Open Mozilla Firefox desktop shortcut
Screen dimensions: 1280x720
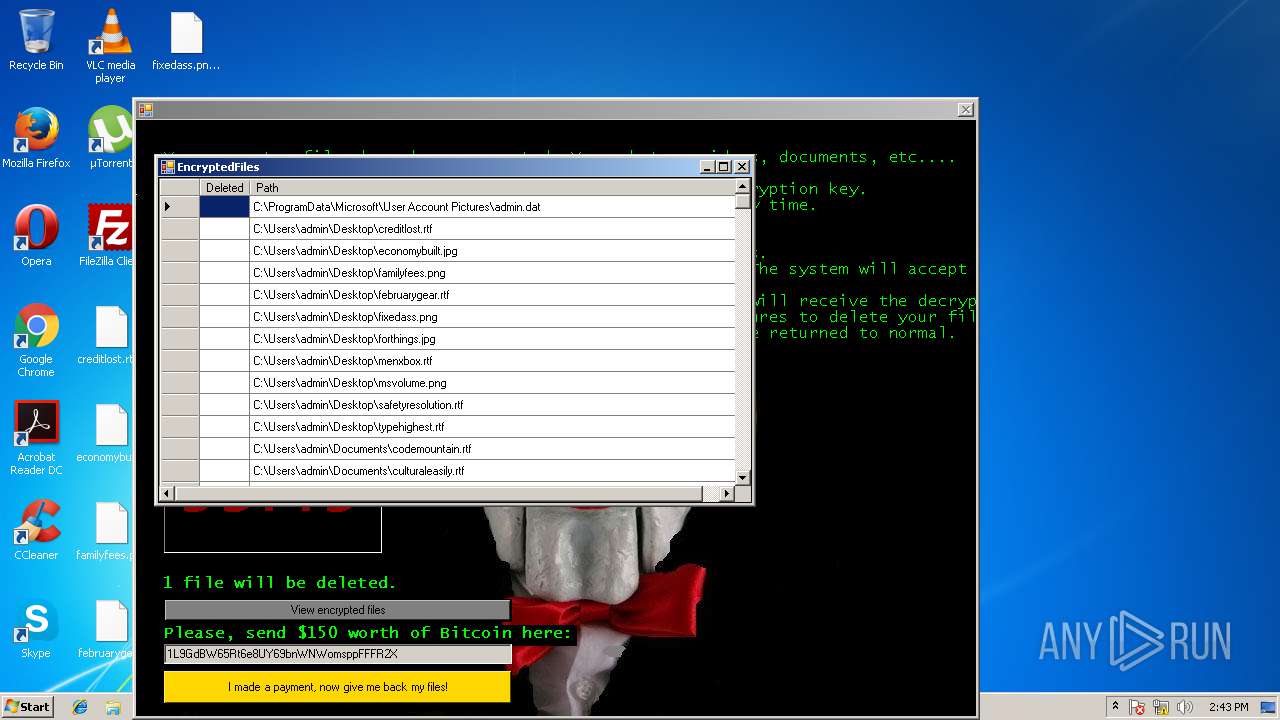coord(36,138)
